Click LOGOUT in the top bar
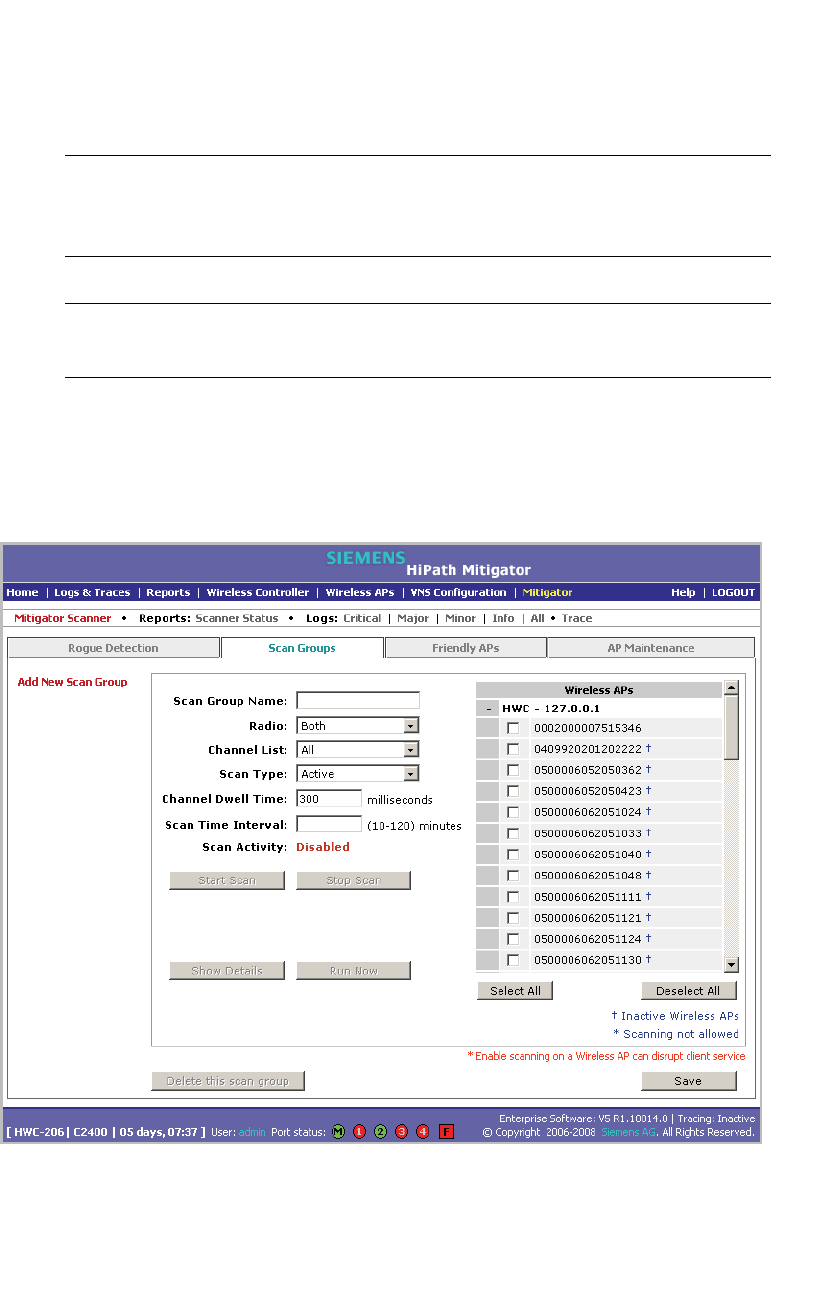The width and height of the screenshot is (818, 1313). point(733,593)
